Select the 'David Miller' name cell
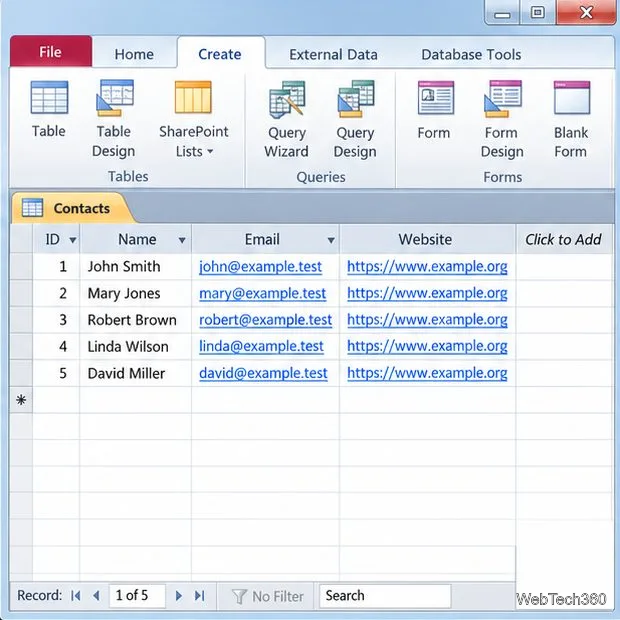This screenshot has width=620, height=620. [x=136, y=373]
